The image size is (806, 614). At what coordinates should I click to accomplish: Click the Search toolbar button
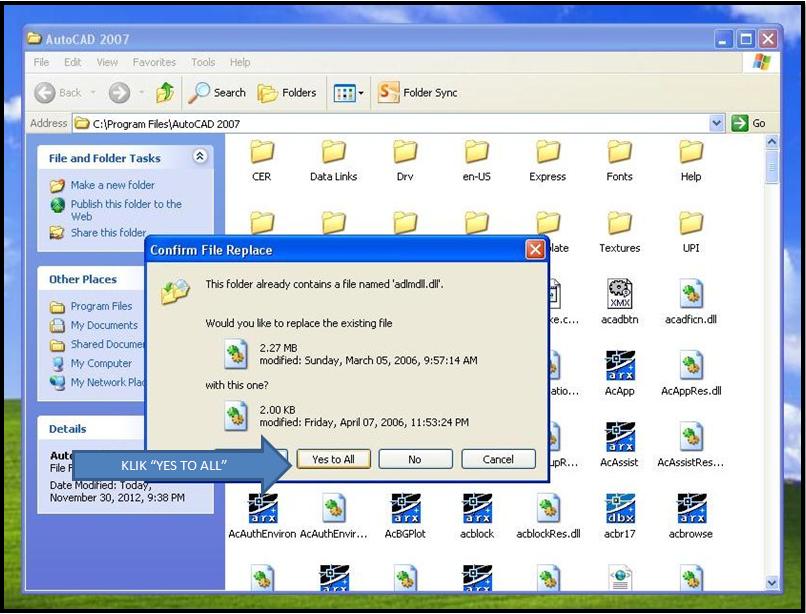217,93
